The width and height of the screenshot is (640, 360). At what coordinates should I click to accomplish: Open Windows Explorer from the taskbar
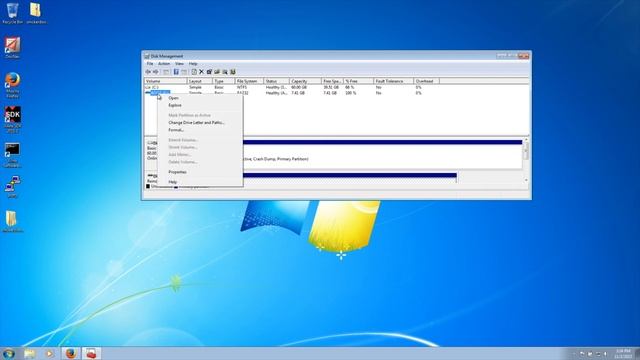coord(29,353)
